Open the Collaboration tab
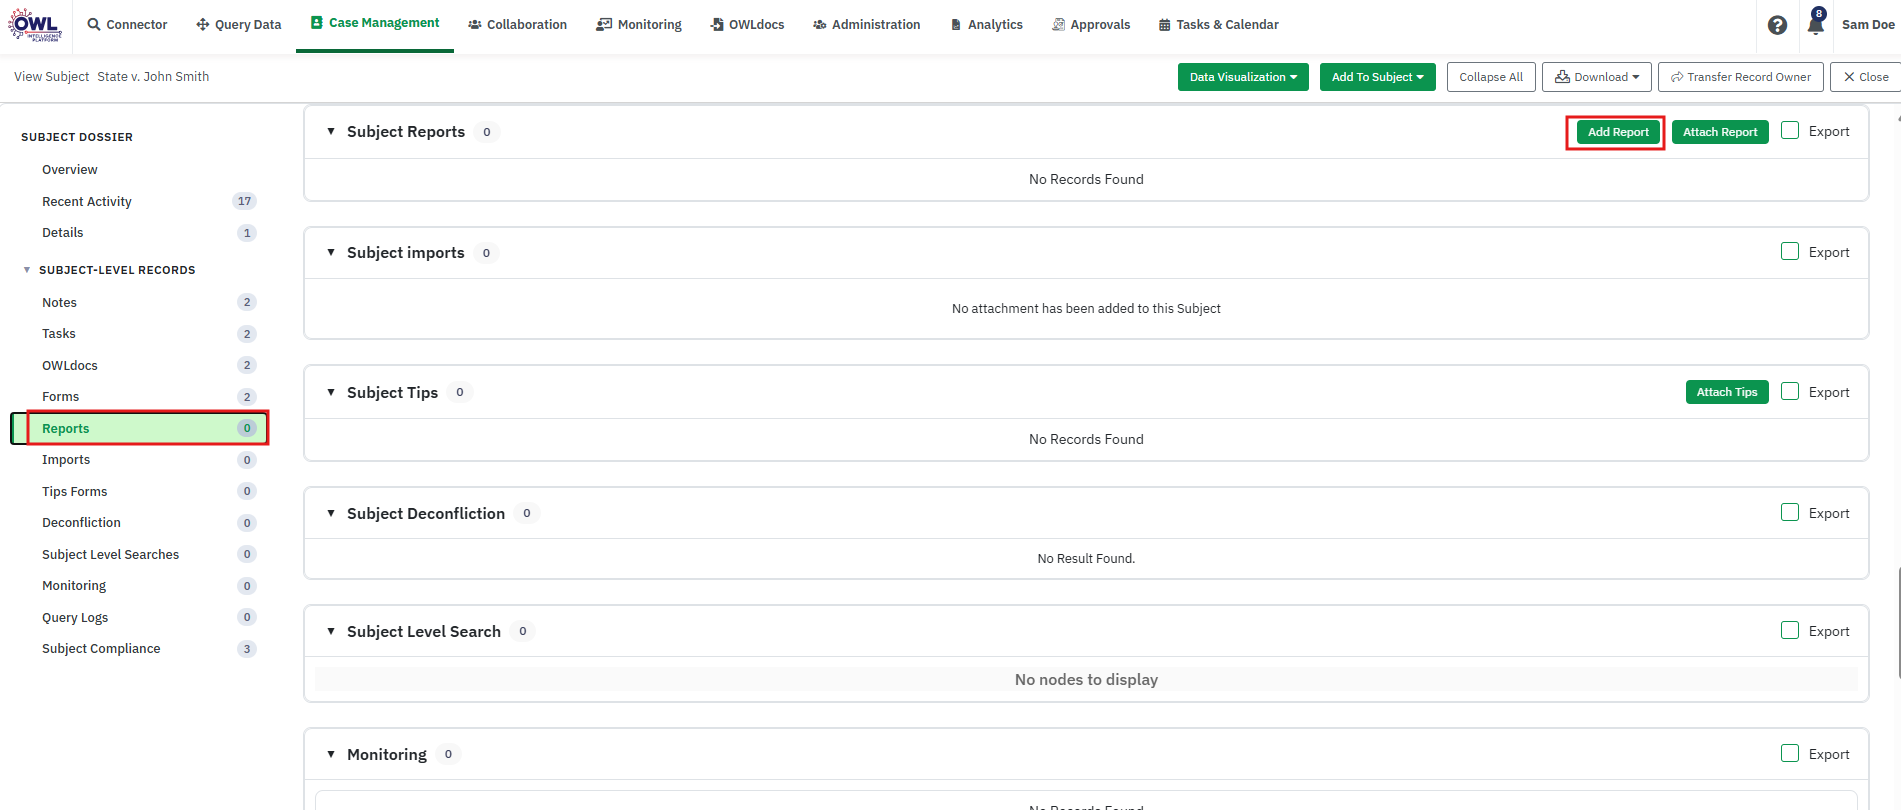Viewport: 1901px width, 810px height. 517,25
